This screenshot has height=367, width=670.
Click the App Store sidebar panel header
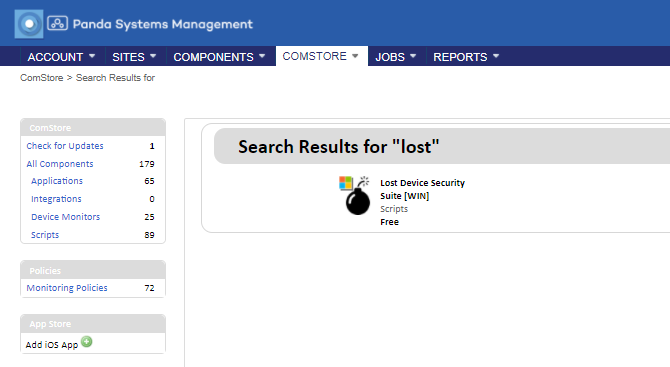click(93, 323)
